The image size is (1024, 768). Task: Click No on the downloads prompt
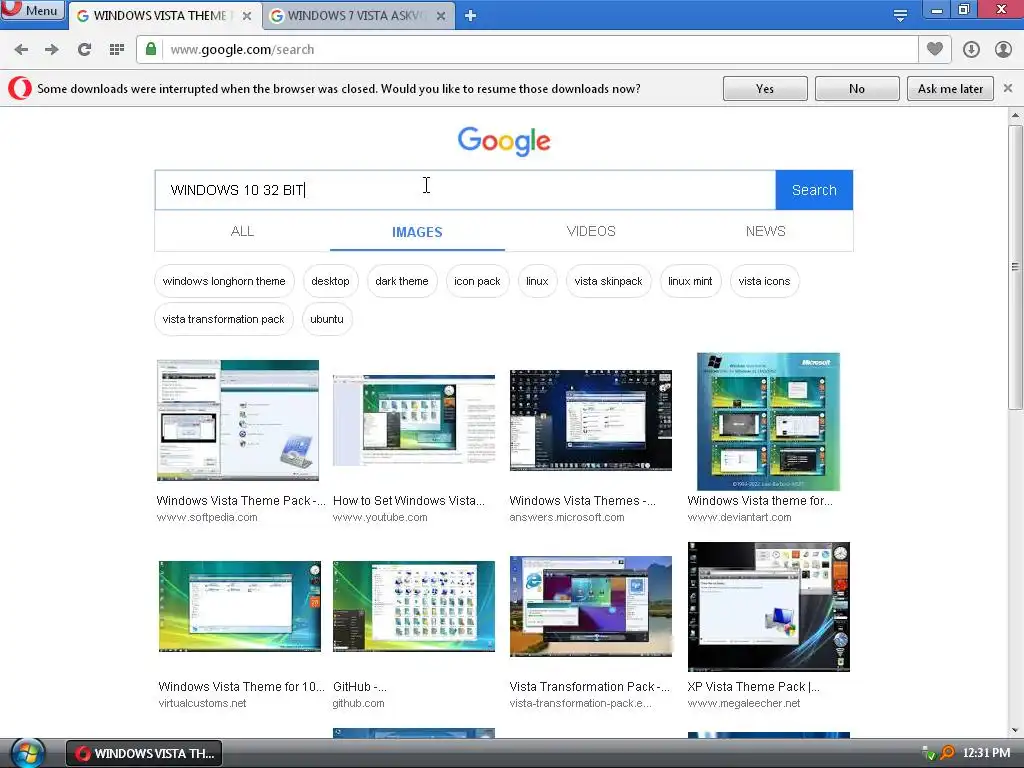[x=857, y=88]
